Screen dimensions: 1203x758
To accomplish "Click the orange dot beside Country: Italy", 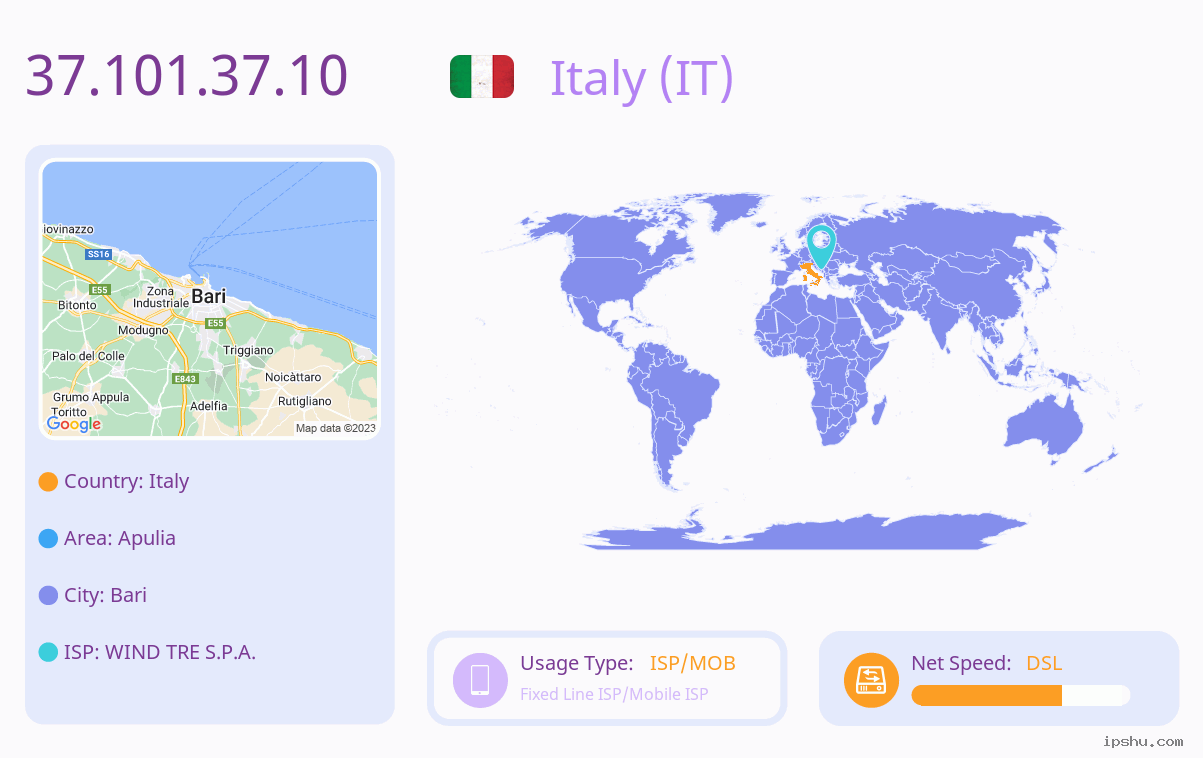I will (x=48, y=481).
